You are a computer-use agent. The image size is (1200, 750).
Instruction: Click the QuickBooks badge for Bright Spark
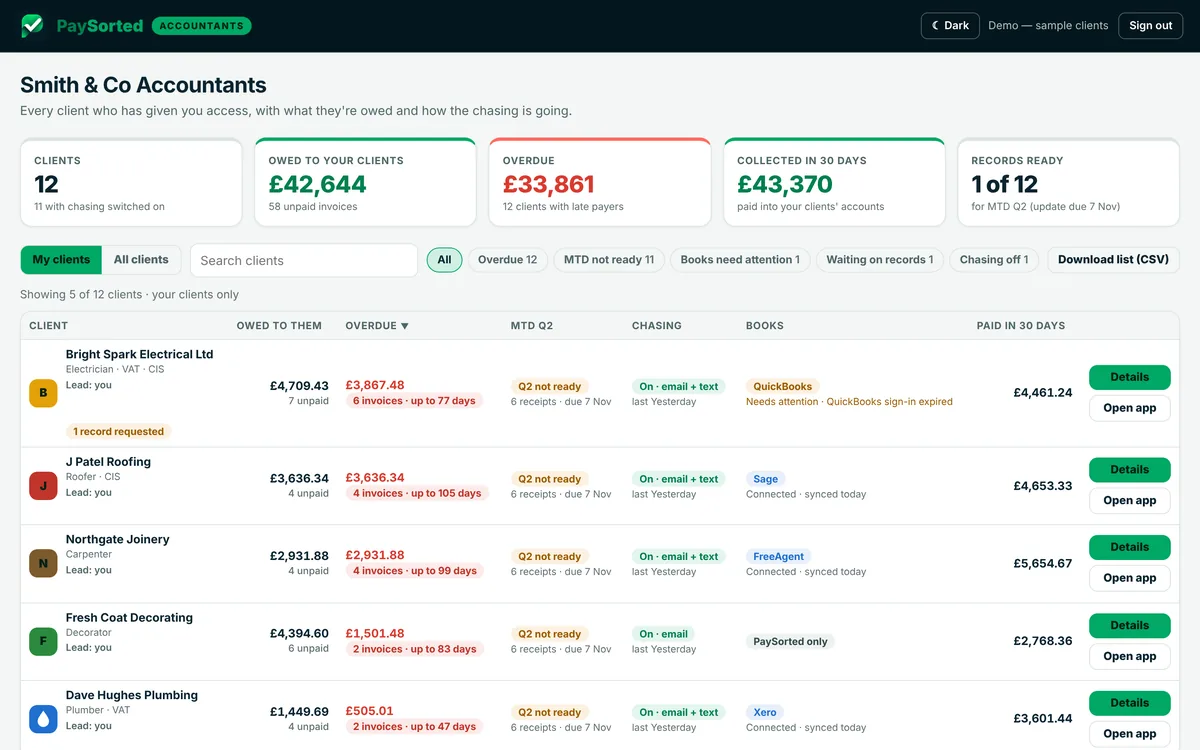(782, 386)
